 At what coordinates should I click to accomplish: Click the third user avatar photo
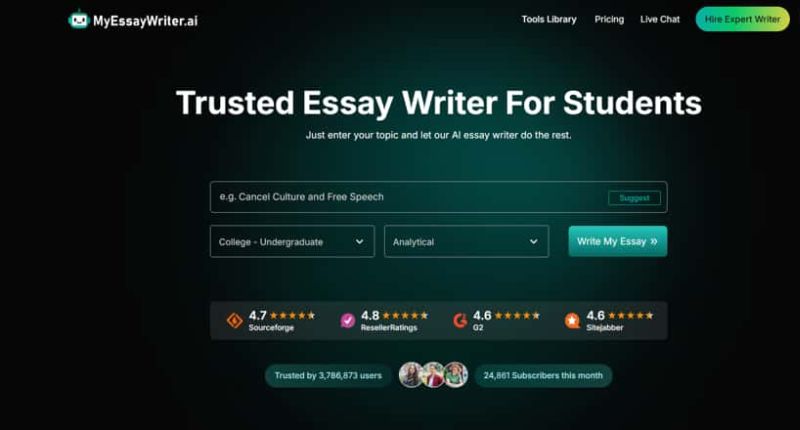tap(456, 375)
